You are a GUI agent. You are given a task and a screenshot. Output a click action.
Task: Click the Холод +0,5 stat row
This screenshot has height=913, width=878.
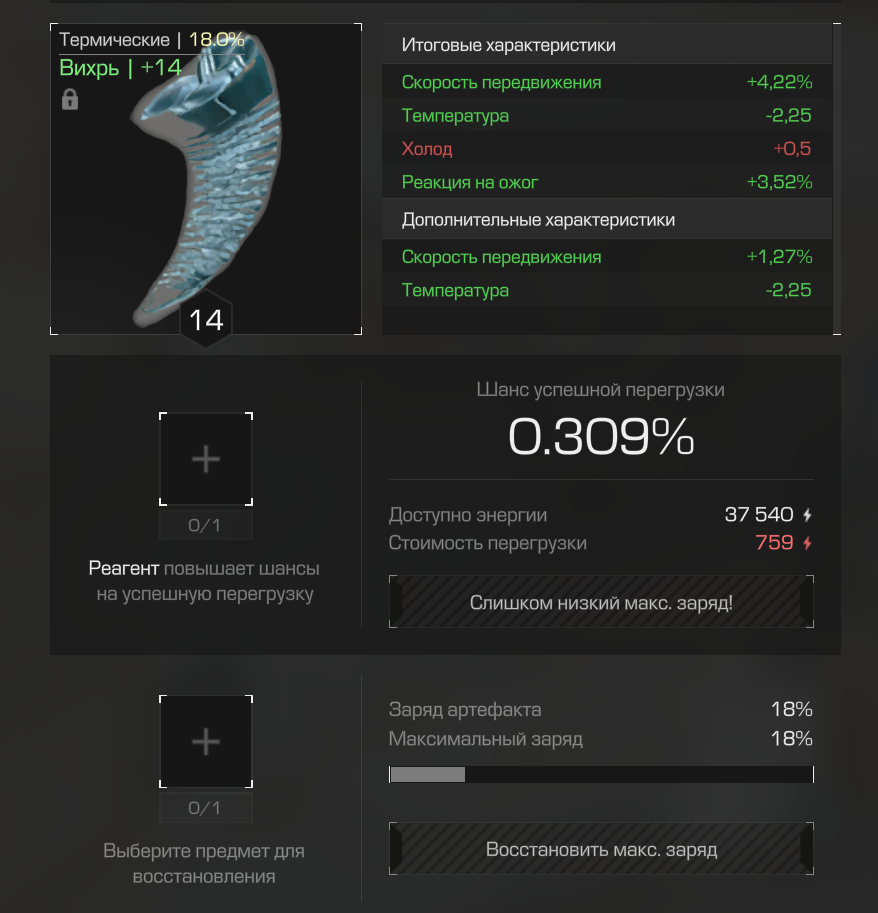point(607,148)
